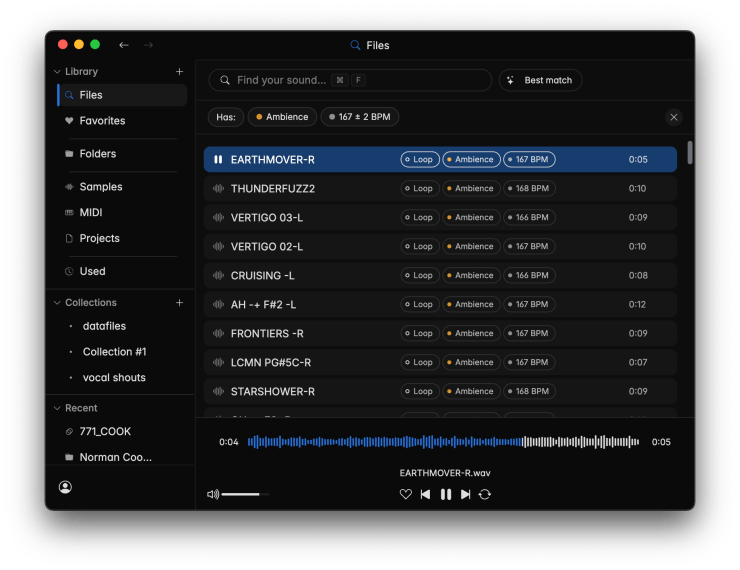Collapse the Recent section

click(57, 408)
